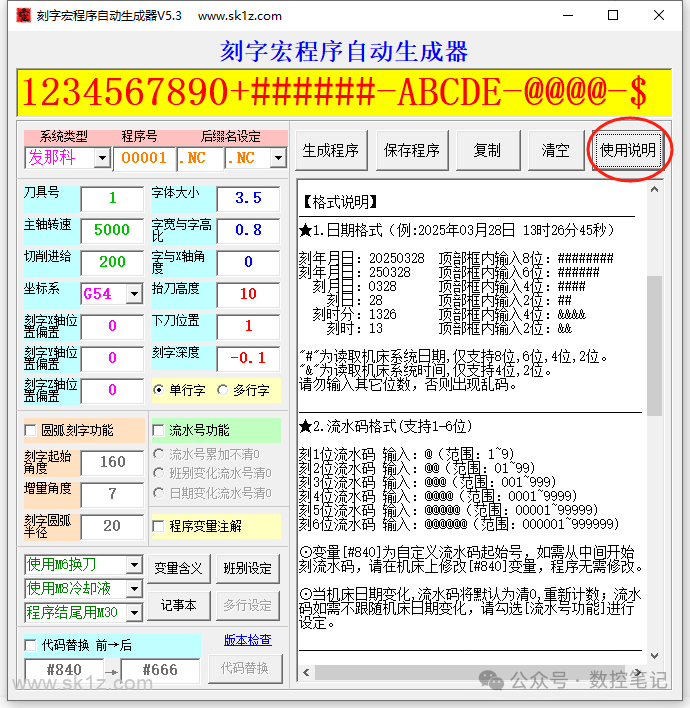Click the app icon in title bar
Image resolution: width=690 pixels, height=708 pixels.
pos(23,15)
